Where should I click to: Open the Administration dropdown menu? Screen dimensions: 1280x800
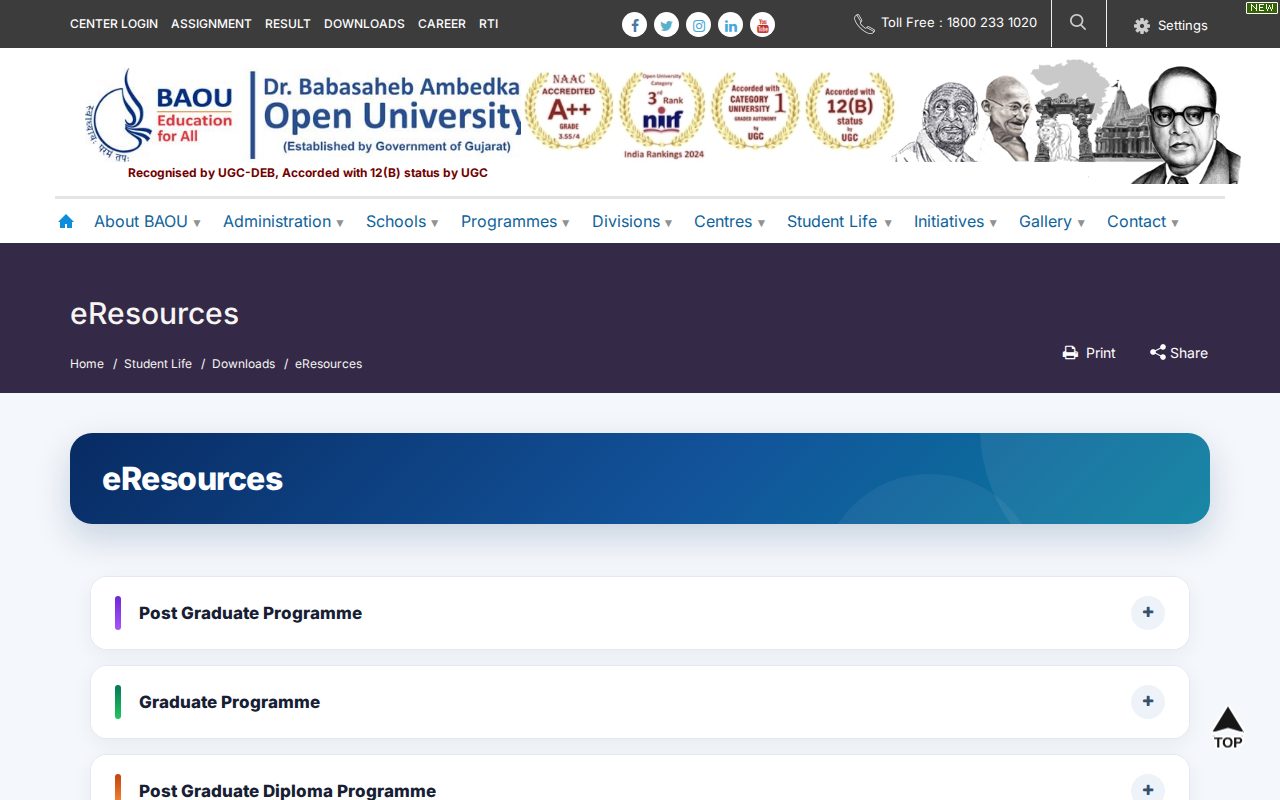tap(284, 222)
